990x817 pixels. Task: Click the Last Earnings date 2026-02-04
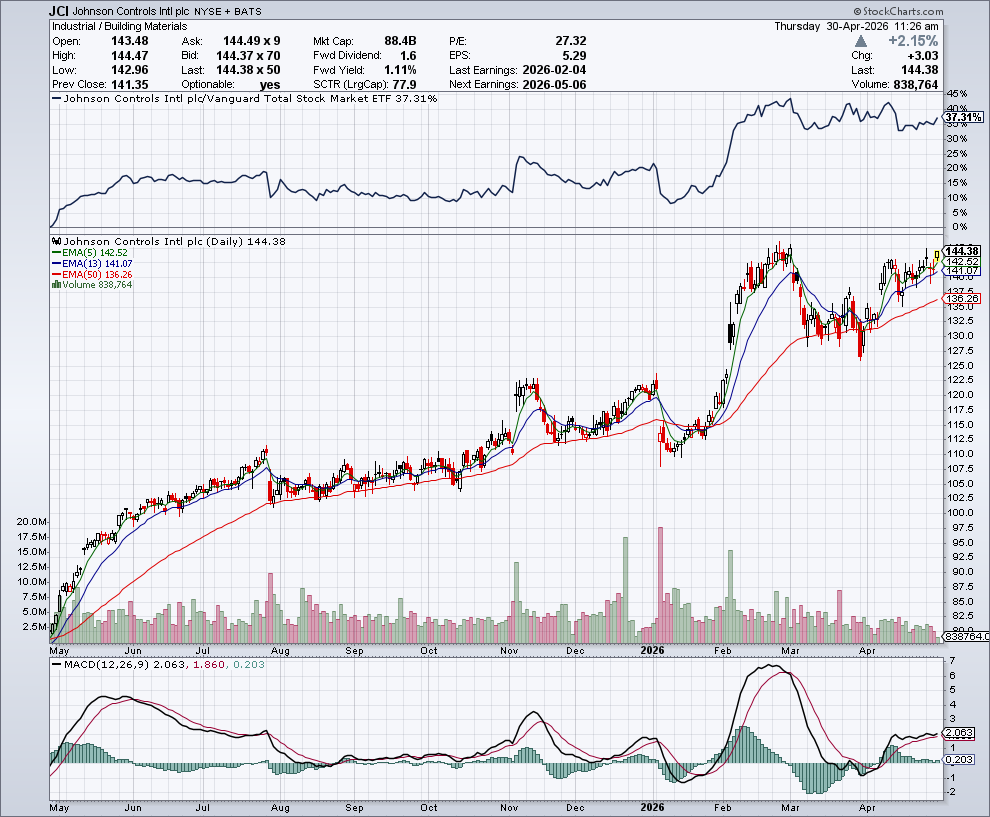554,70
